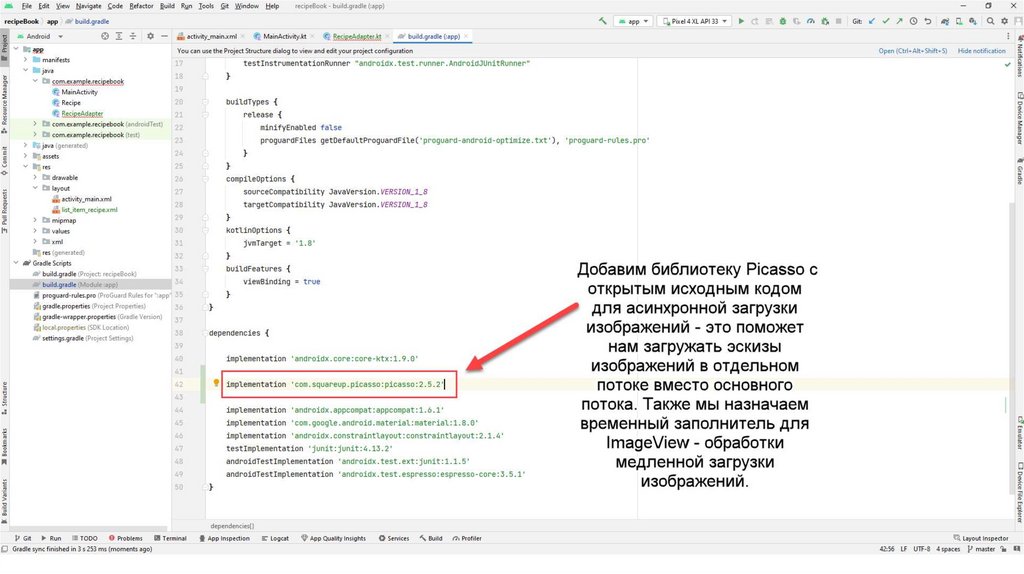Click Git update project blue arrow
This screenshot has width=1024, height=574.
pos(873,20)
